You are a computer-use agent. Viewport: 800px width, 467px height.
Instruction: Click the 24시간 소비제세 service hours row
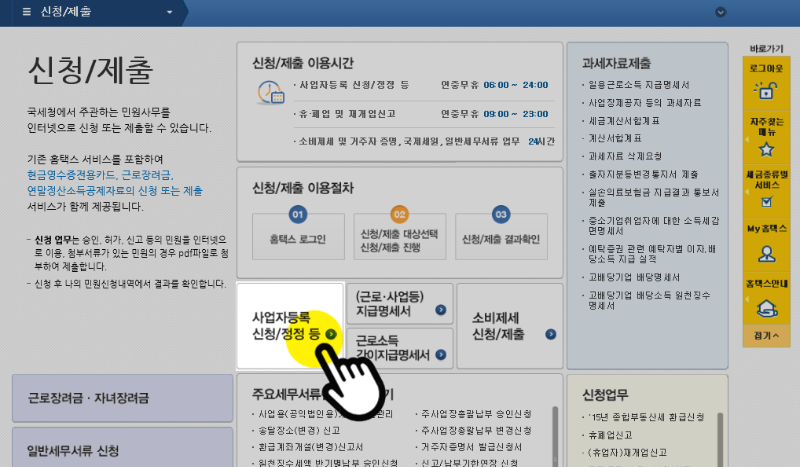423,141
